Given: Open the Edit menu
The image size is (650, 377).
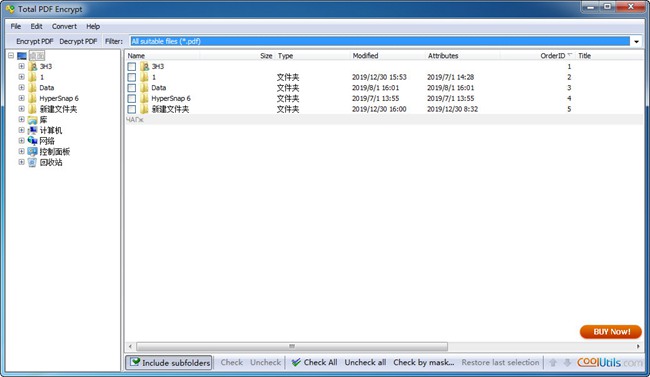Looking at the screenshot, I should [x=36, y=27].
